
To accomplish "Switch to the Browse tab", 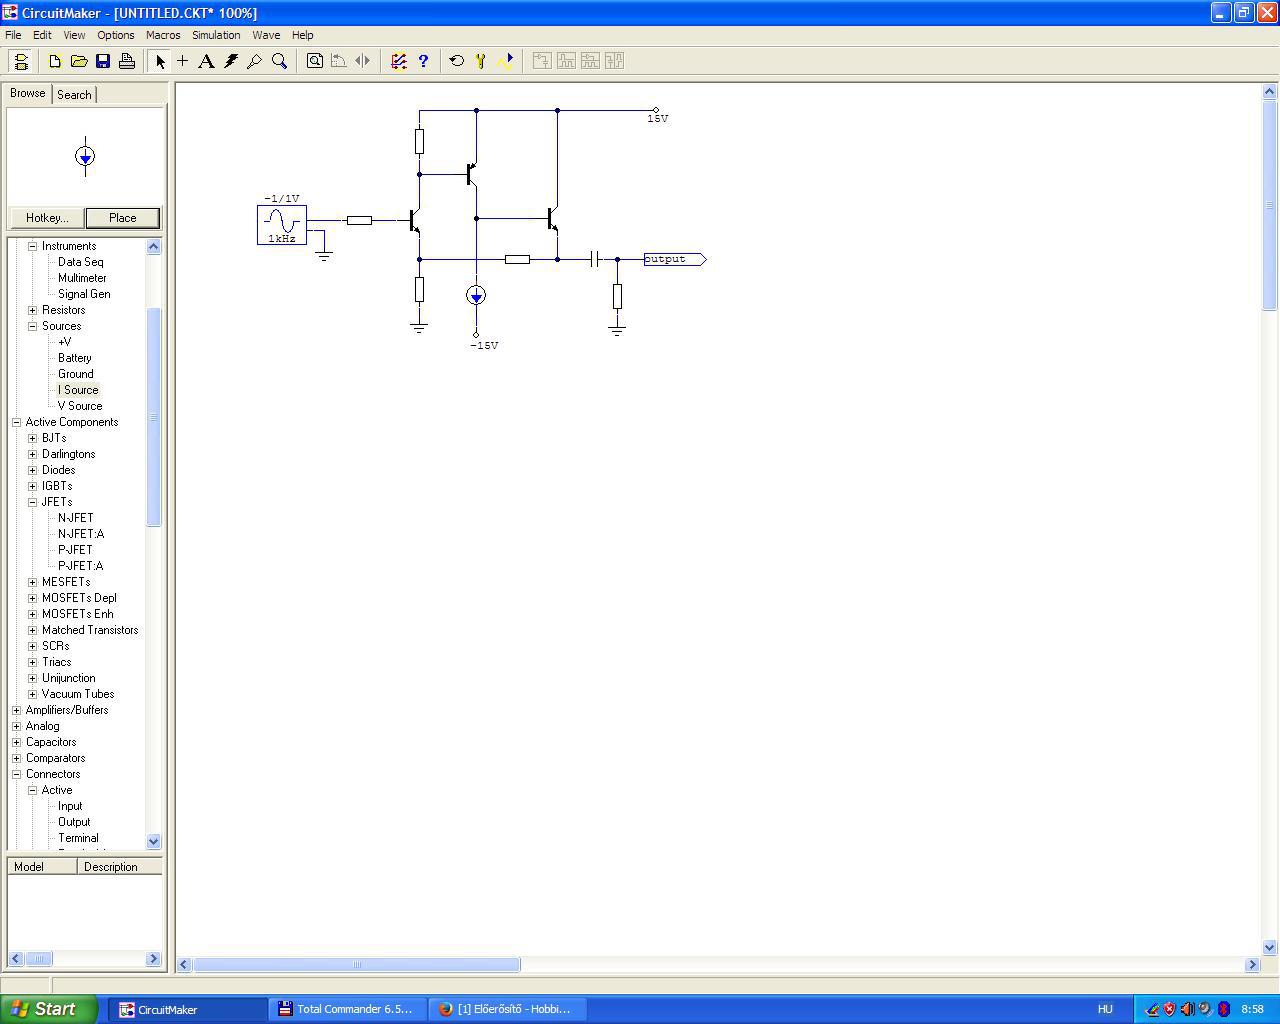I will pos(28,93).
